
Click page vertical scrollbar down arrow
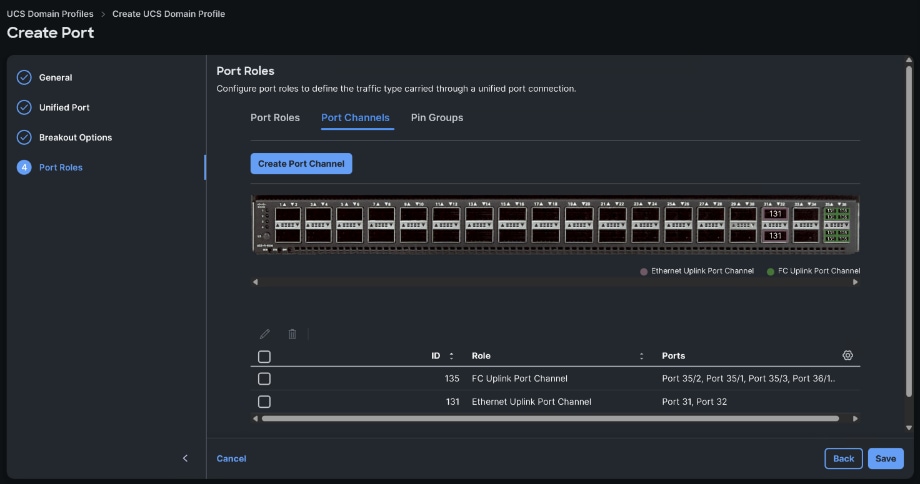click(909, 428)
